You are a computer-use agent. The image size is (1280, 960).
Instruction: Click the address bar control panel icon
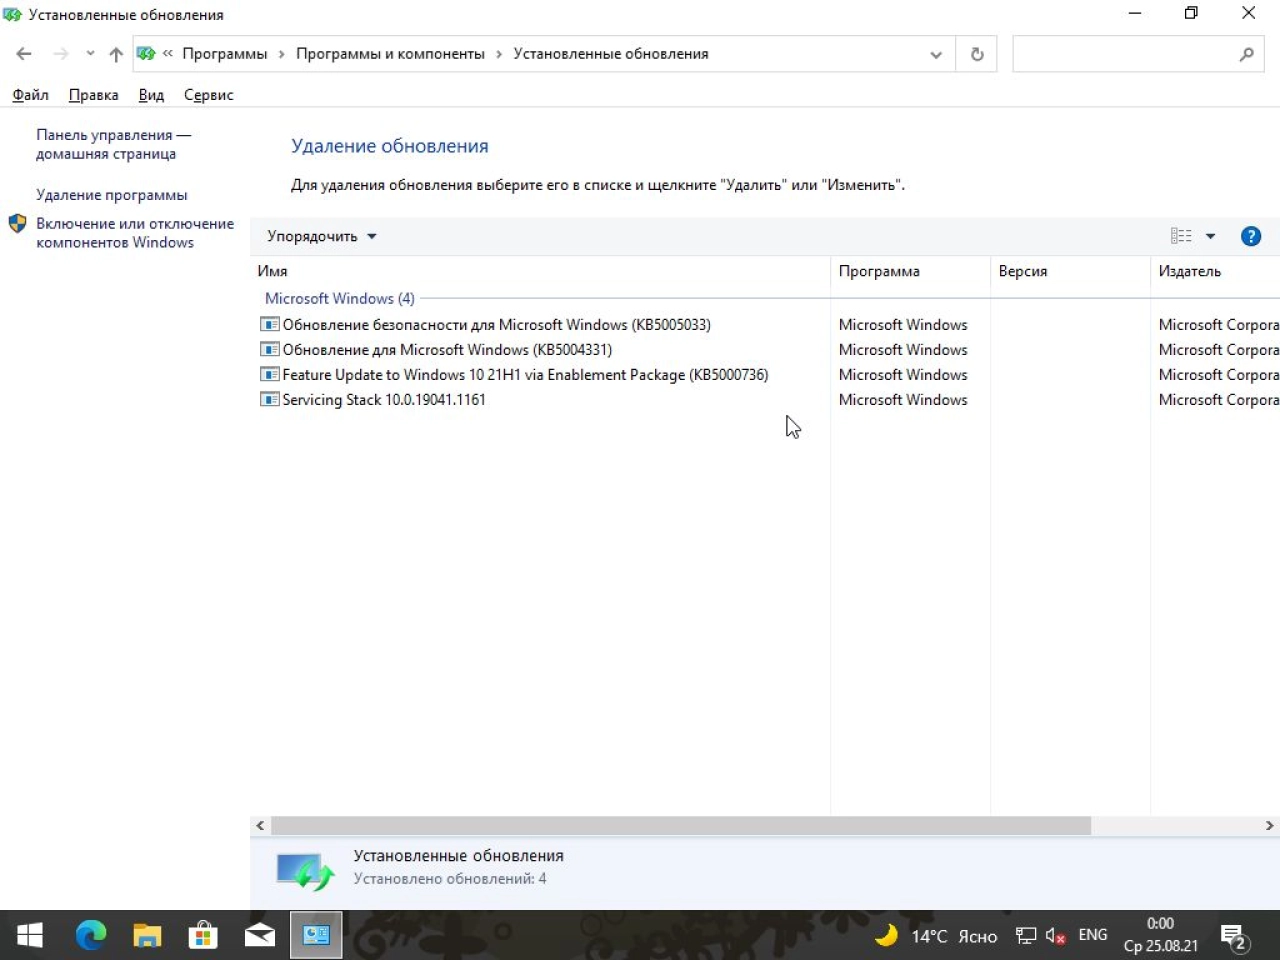click(x=146, y=54)
